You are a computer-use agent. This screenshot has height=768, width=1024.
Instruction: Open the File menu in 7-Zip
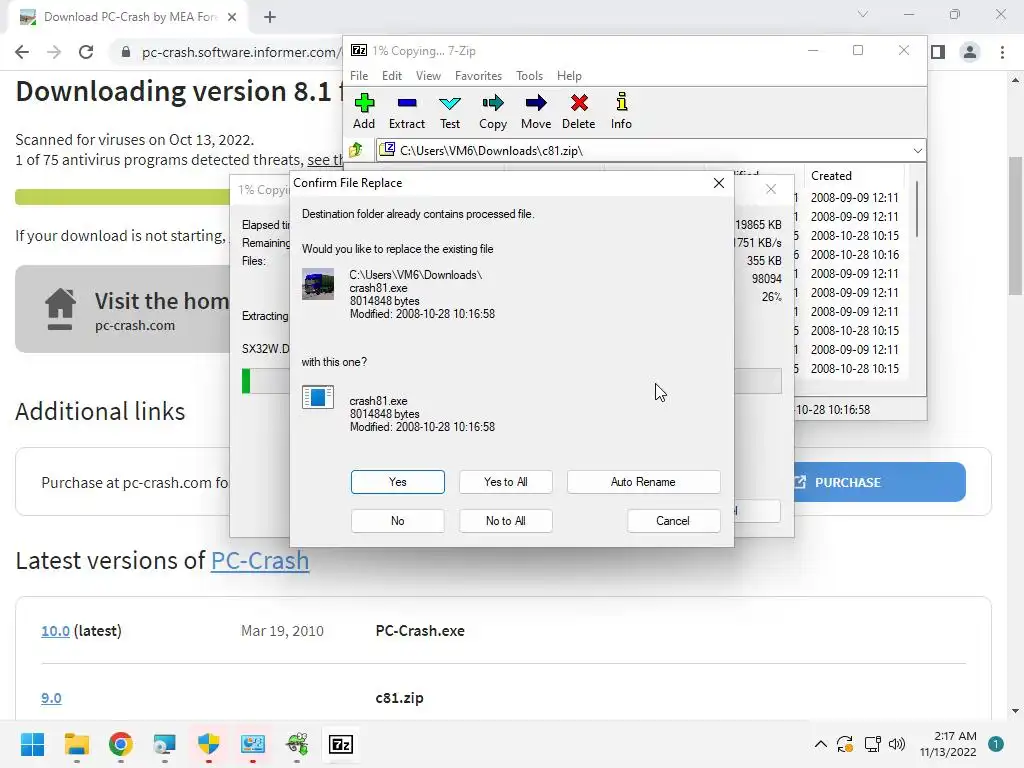coord(359,76)
